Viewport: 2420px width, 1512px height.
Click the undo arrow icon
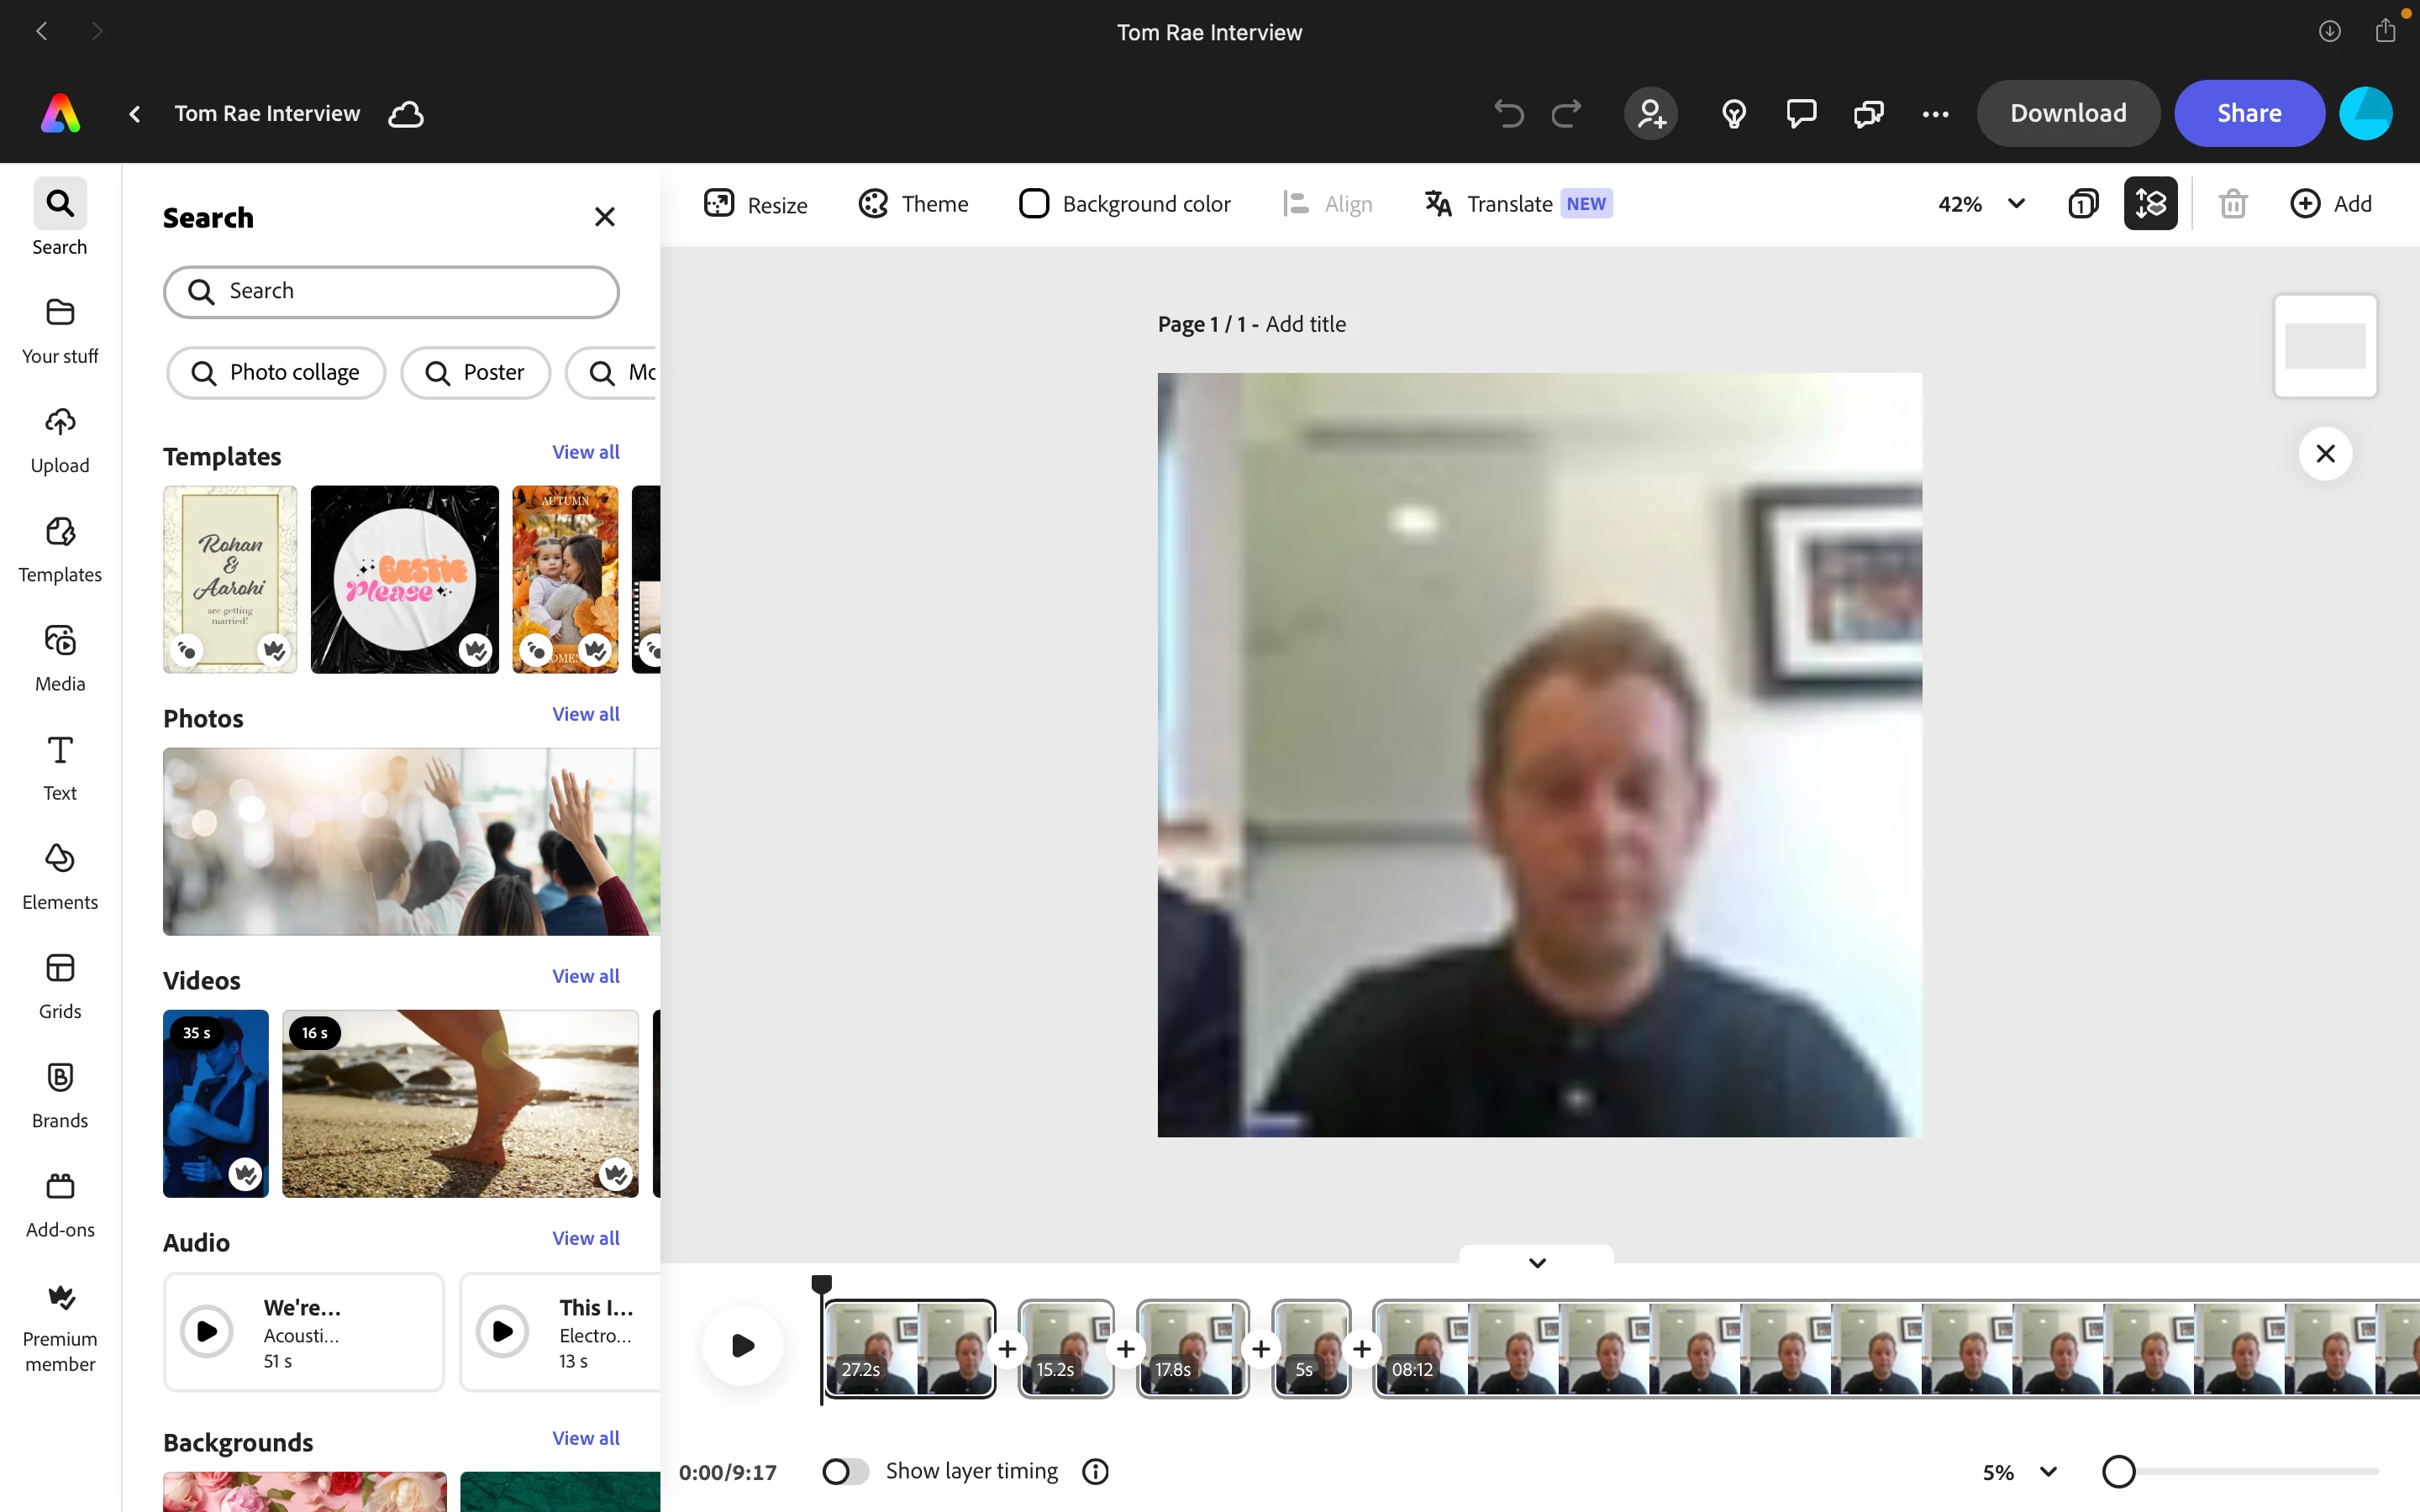(x=1508, y=114)
